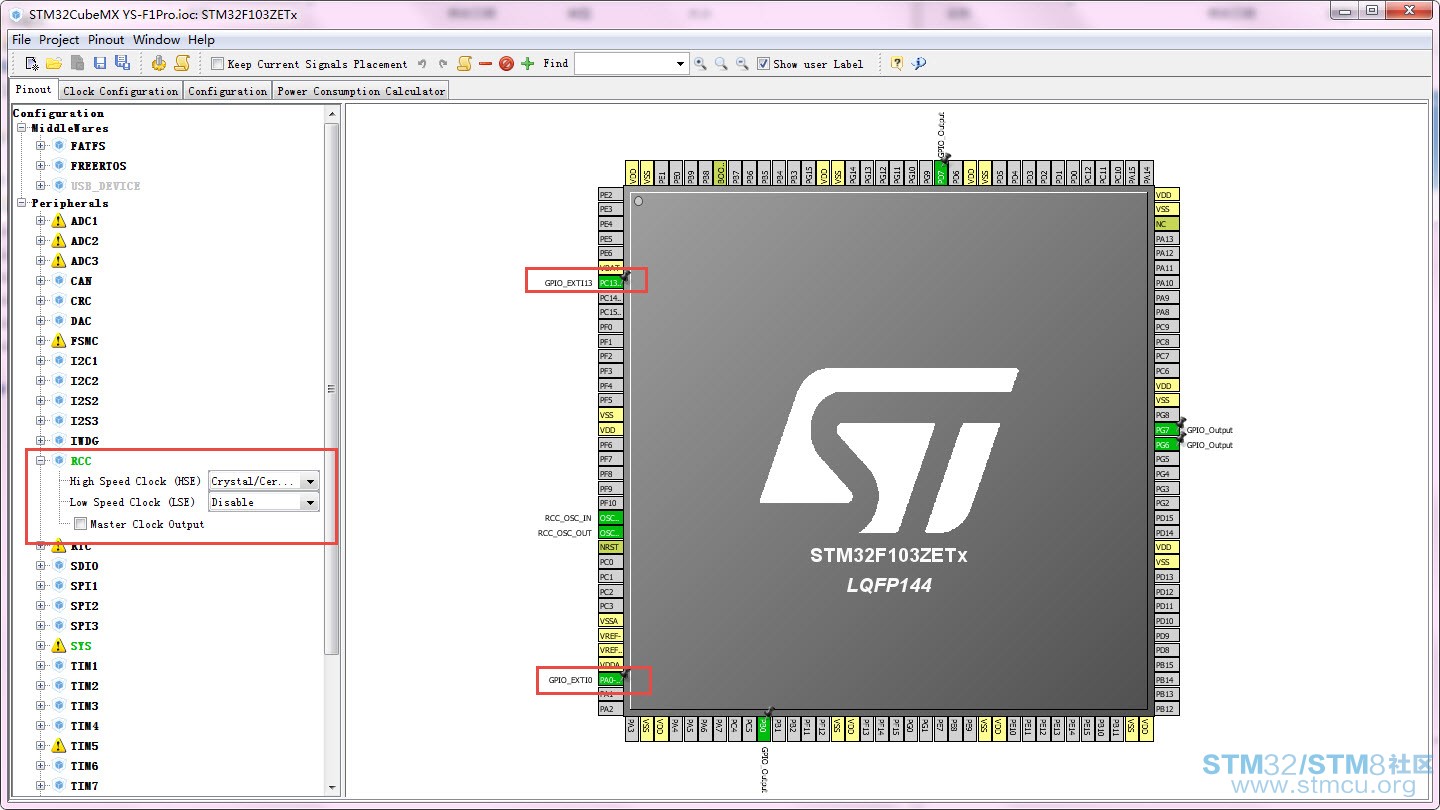Image resolution: width=1440 pixels, height=810 pixels.
Task: Click the Find input field
Action: pos(625,64)
